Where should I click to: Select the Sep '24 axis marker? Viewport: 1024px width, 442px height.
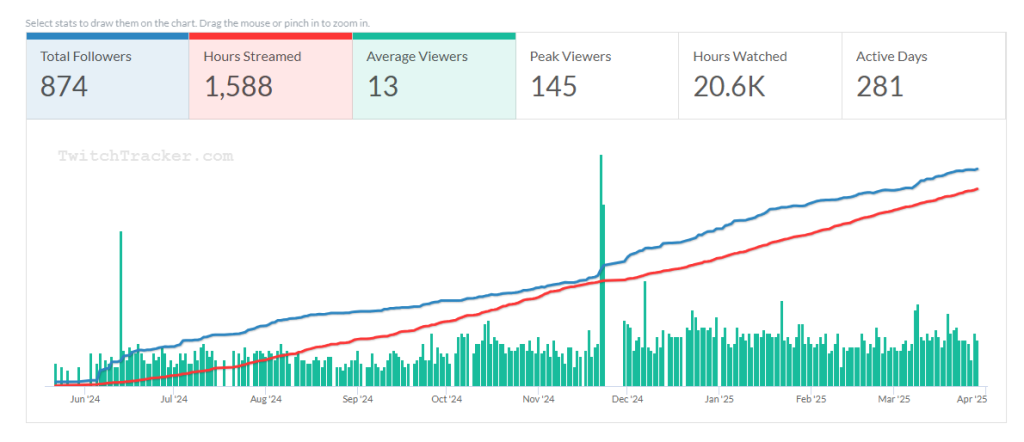tap(357, 400)
